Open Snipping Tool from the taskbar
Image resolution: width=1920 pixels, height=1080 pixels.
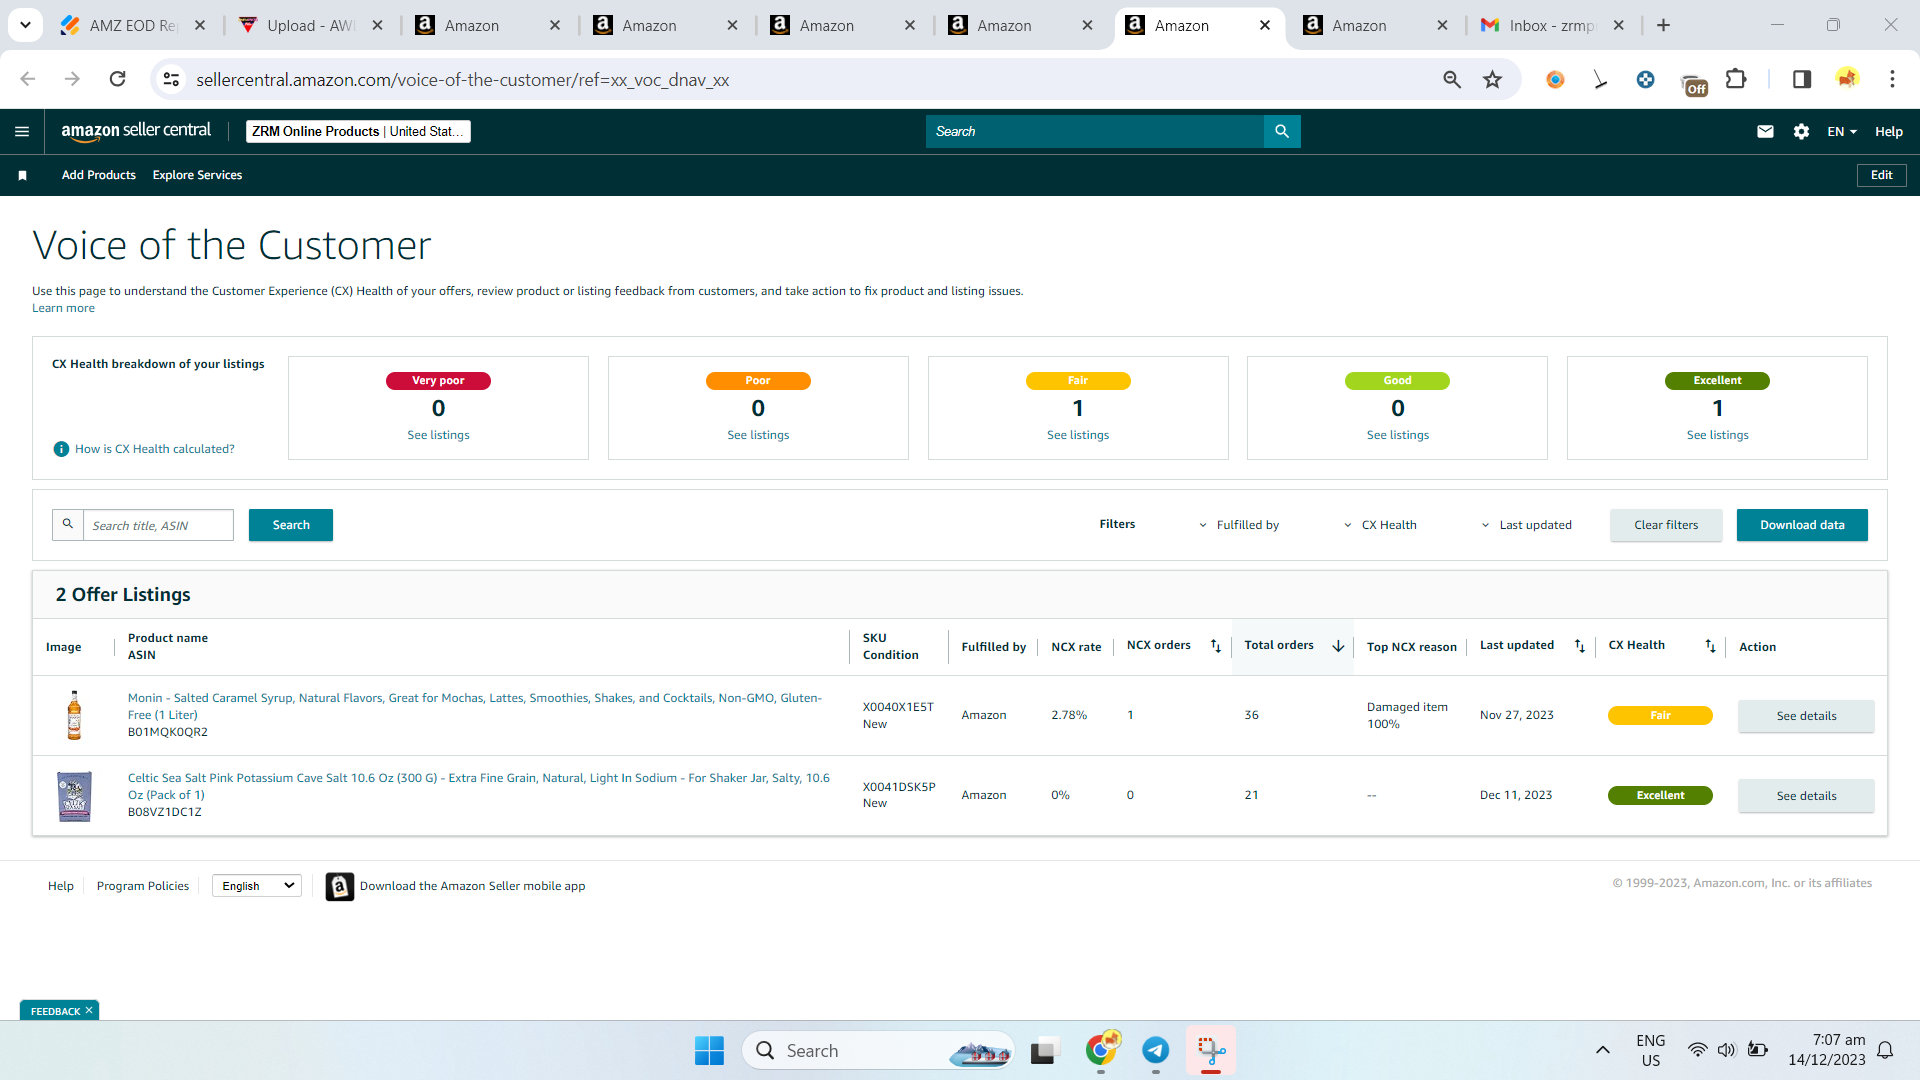(1211, 1050)
